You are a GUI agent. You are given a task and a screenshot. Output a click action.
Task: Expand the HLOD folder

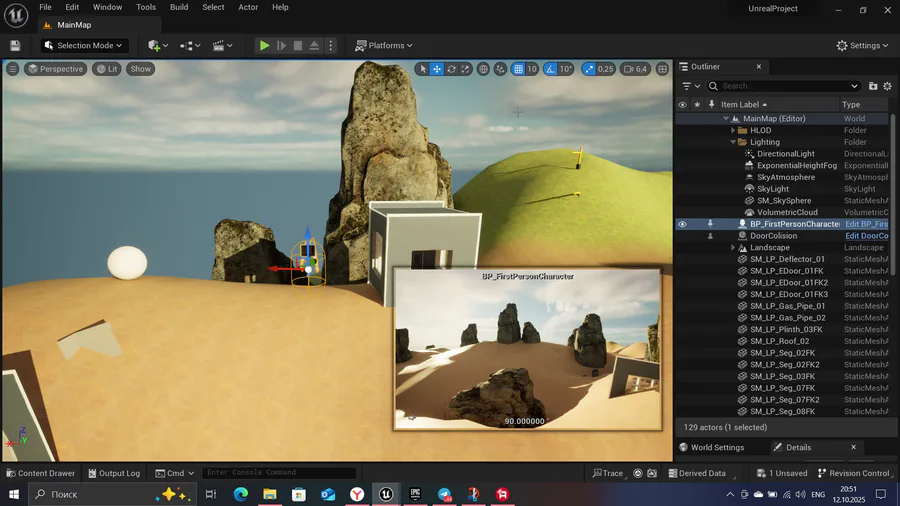click(733, 130)
